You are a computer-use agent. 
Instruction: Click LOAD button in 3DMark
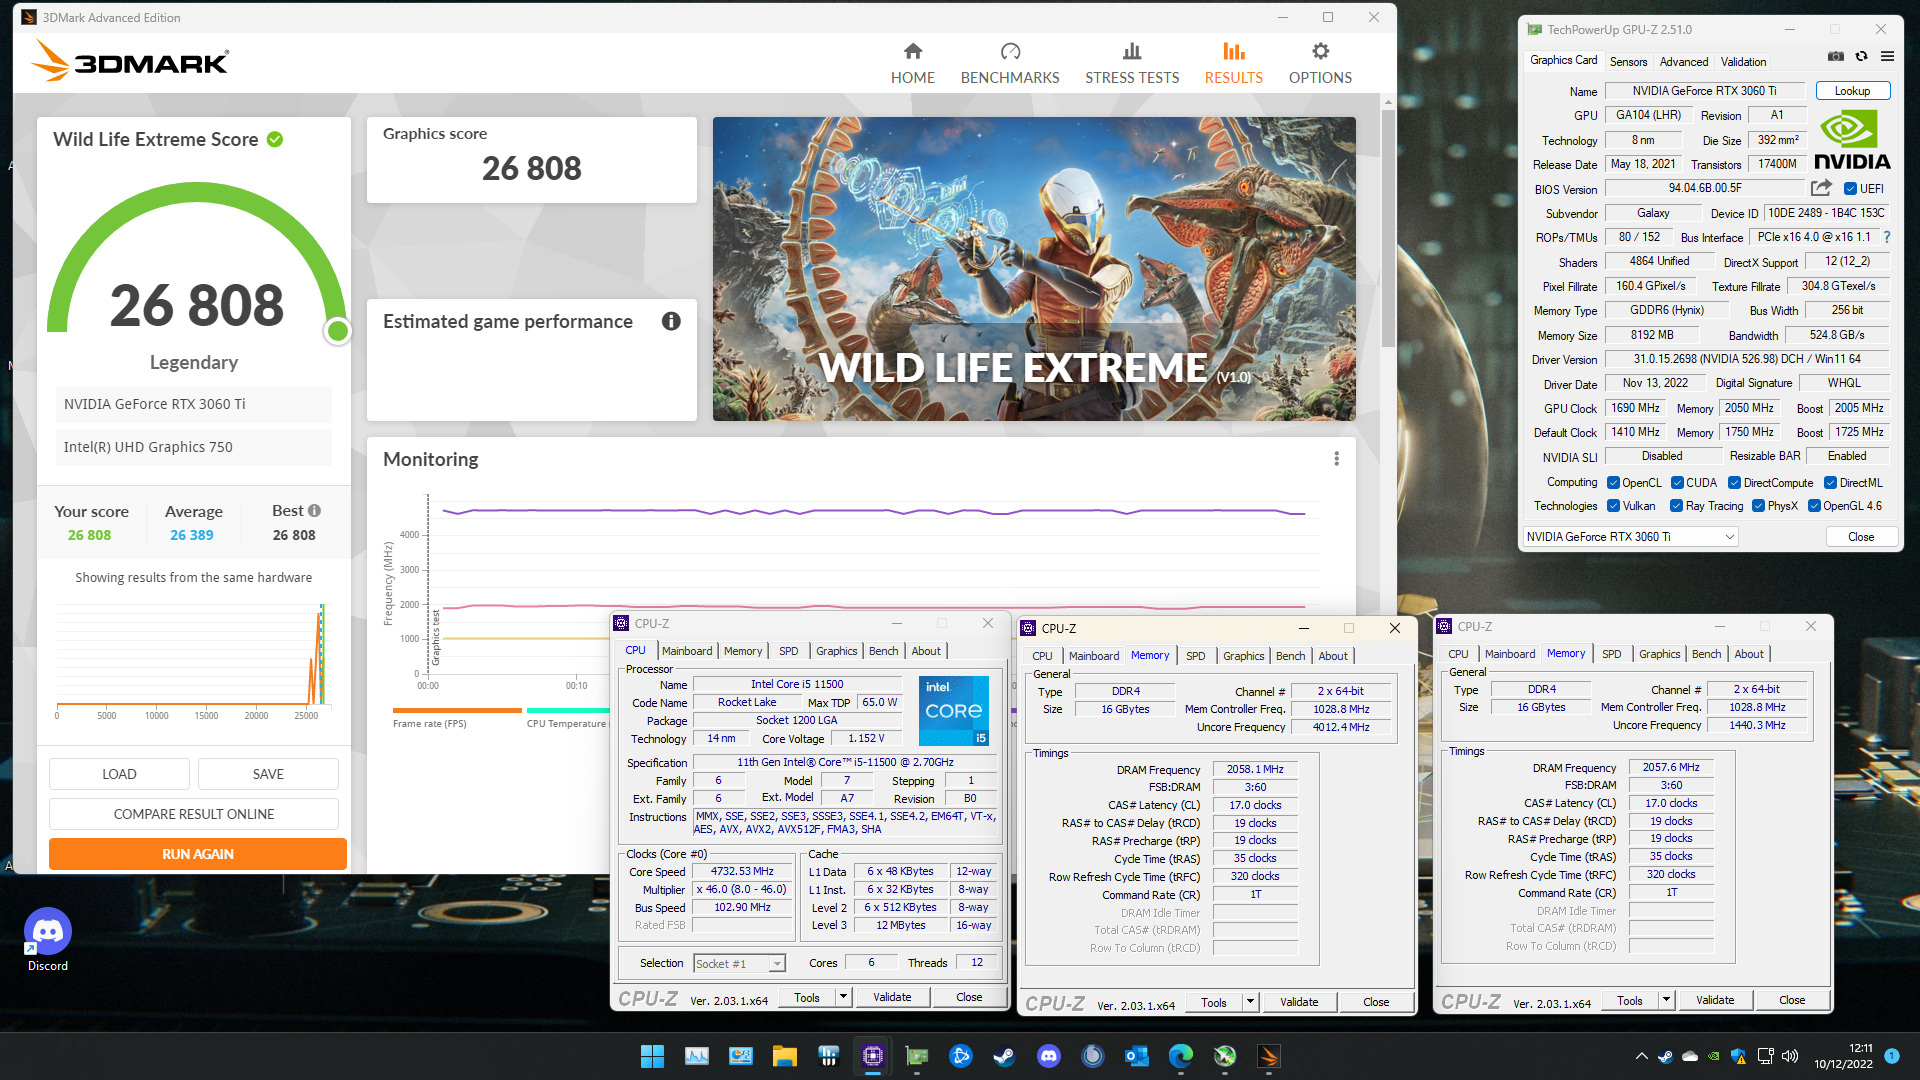click(119, 774)
